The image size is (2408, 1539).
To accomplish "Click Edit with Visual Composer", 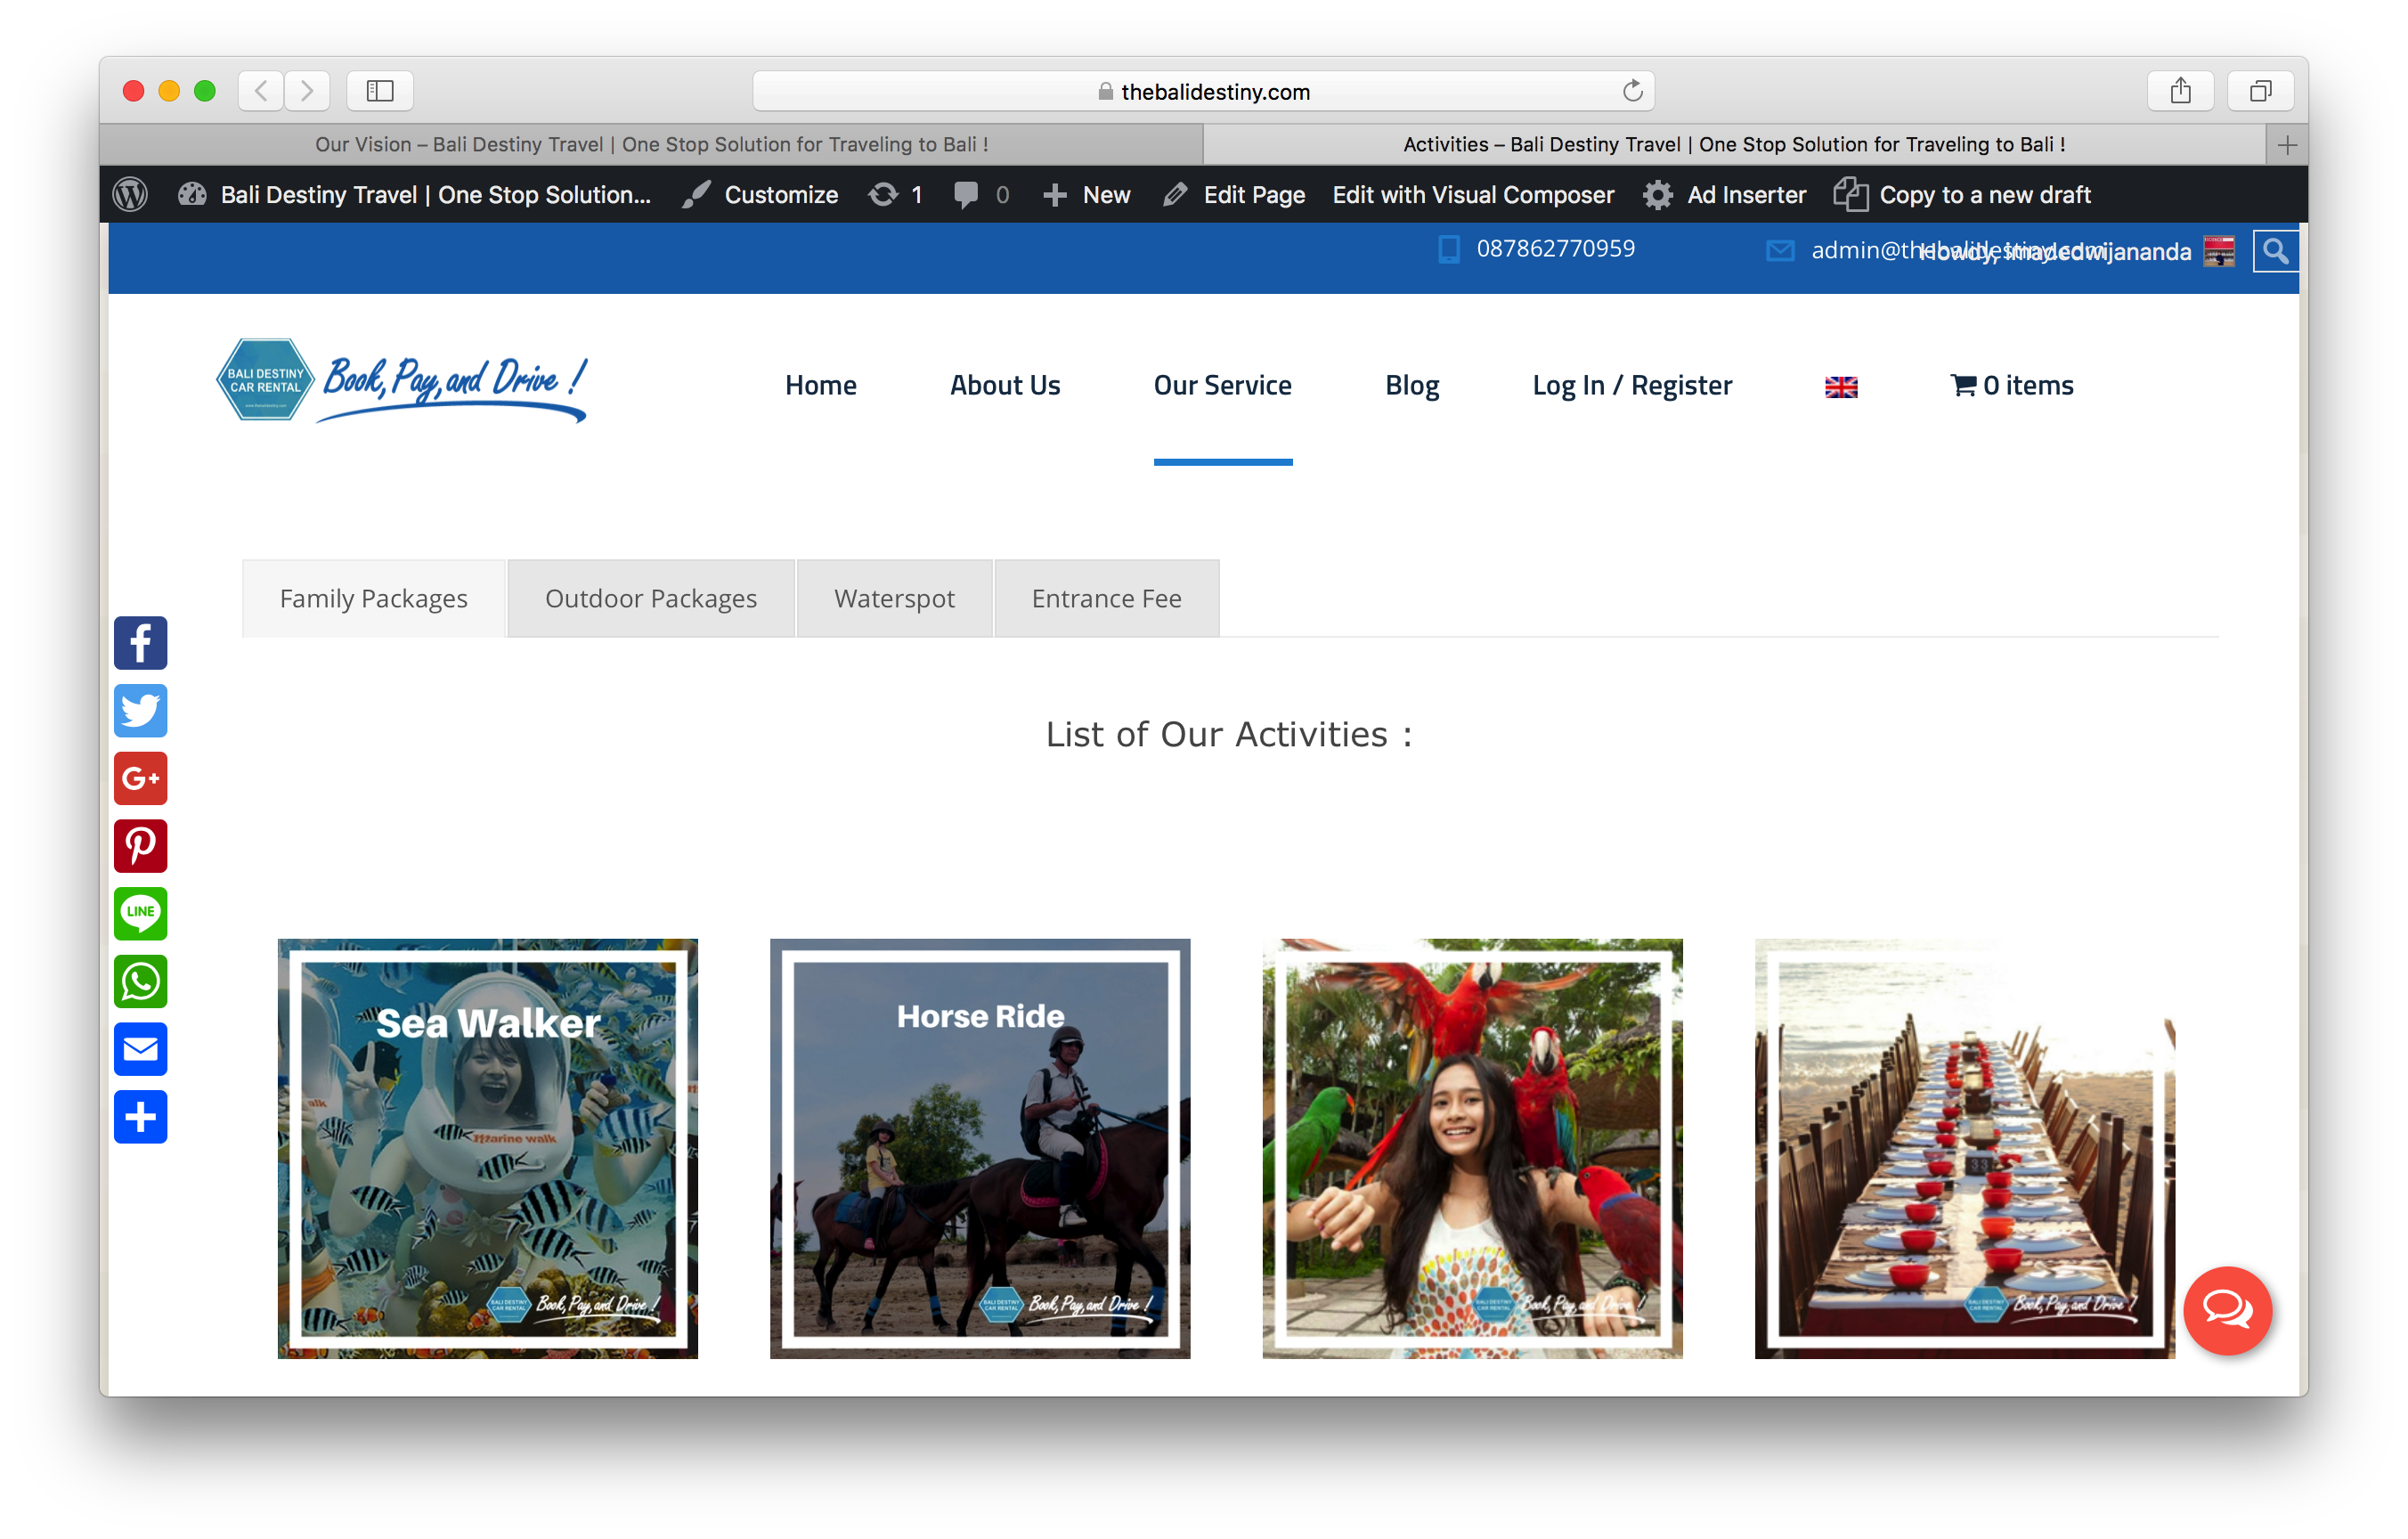I will click(x=1472, y=195).
